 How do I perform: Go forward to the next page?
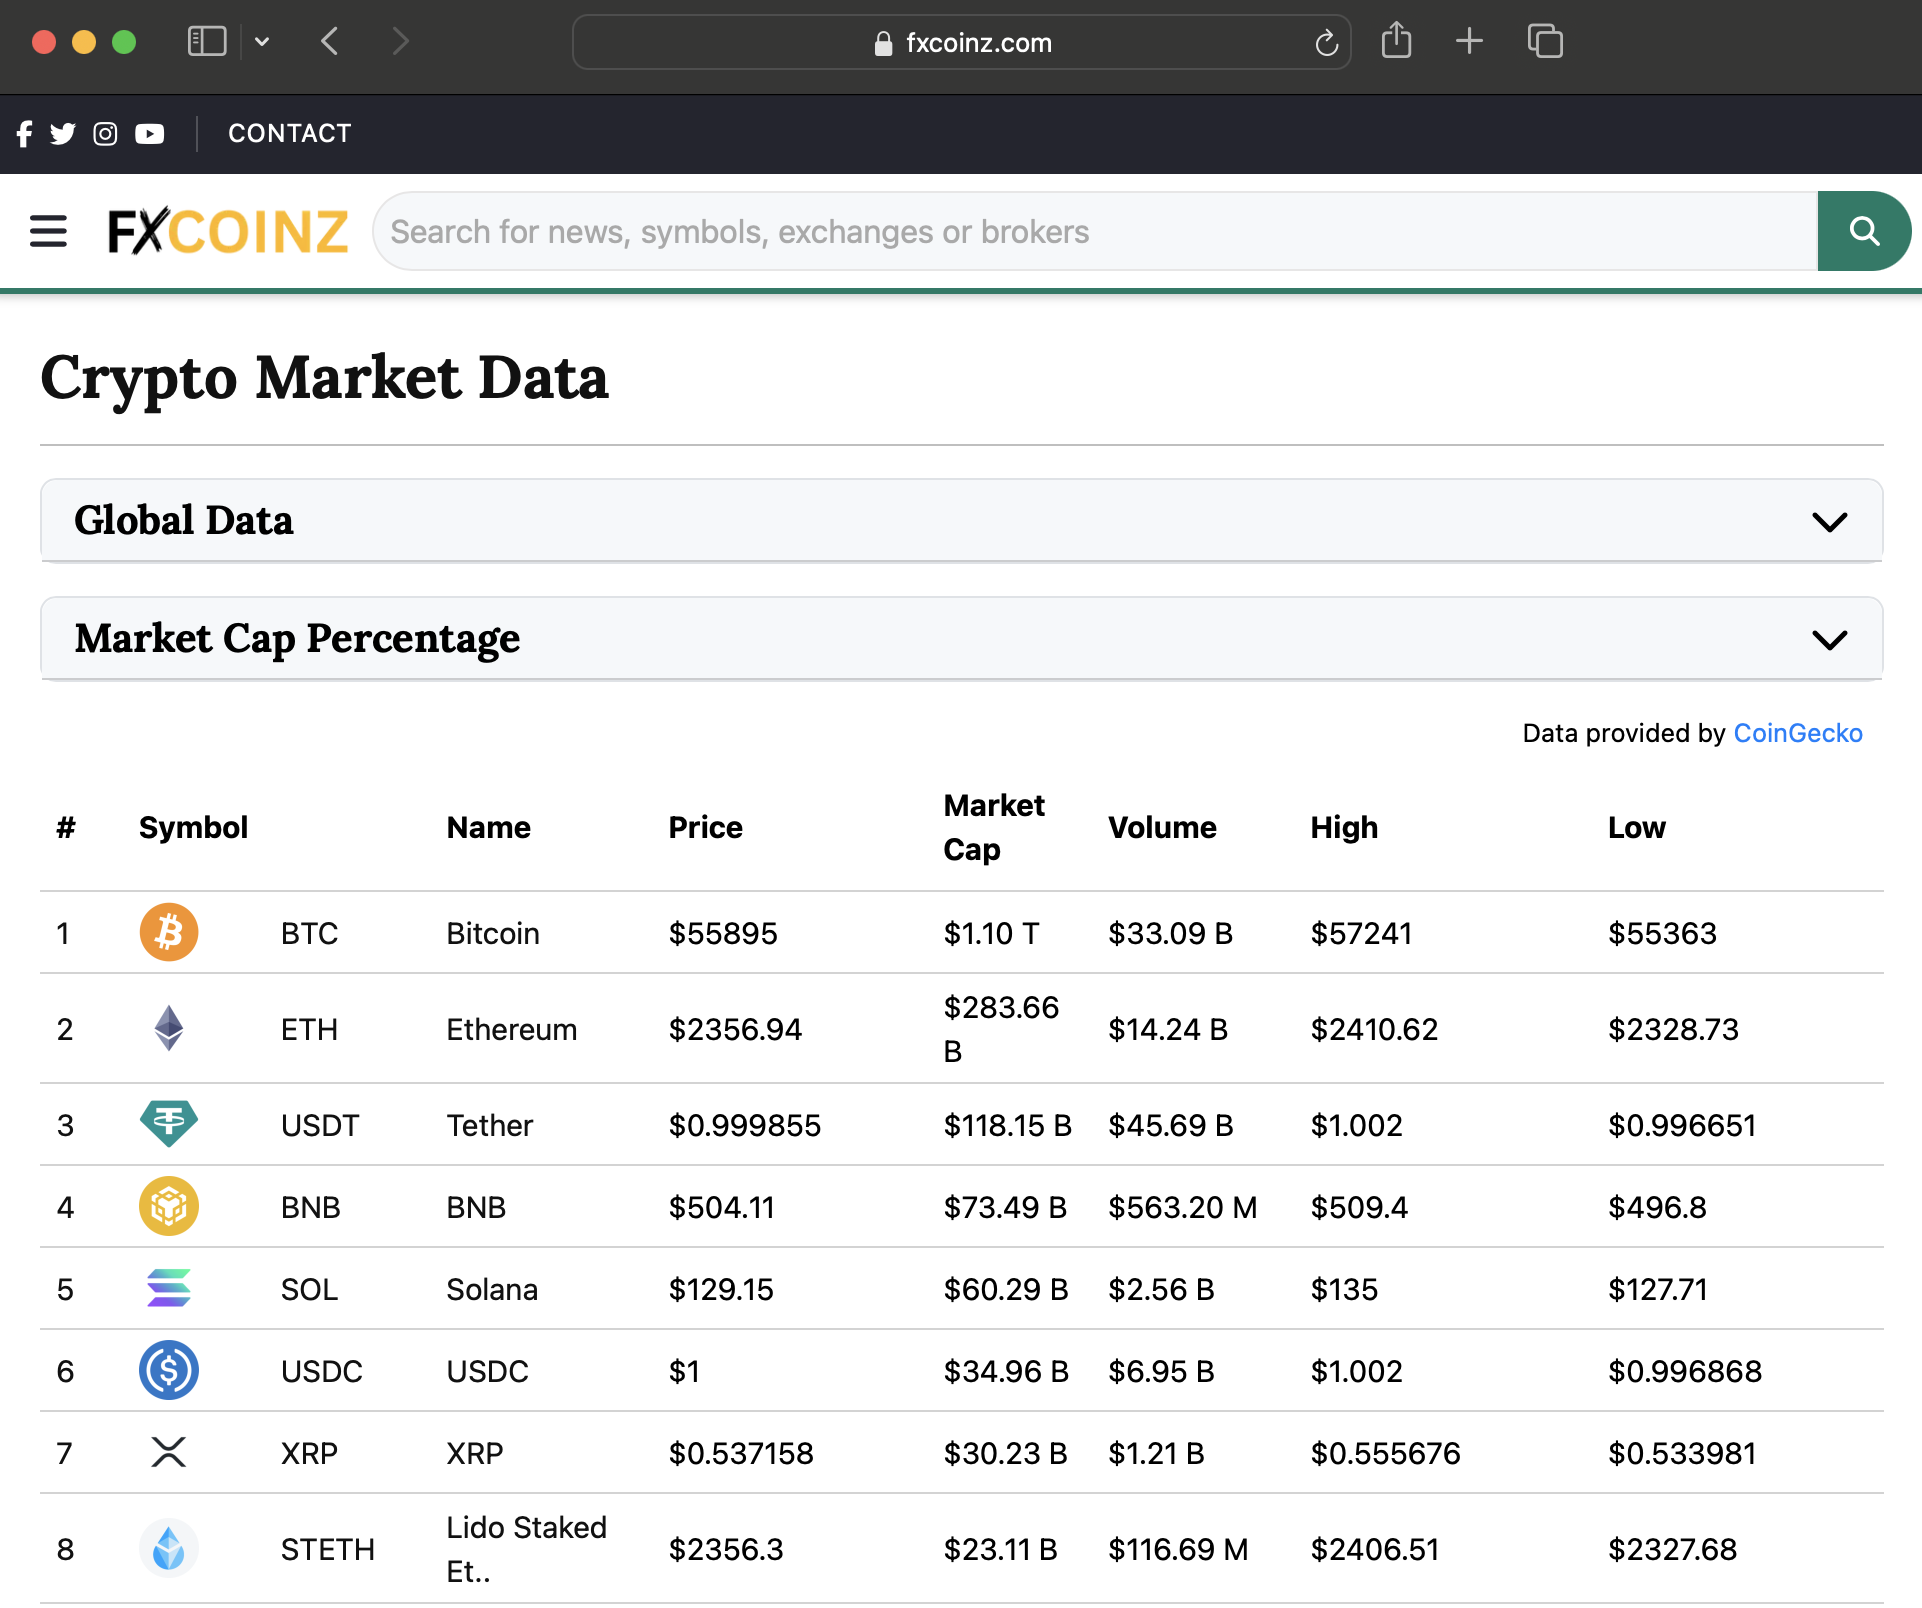400,41
